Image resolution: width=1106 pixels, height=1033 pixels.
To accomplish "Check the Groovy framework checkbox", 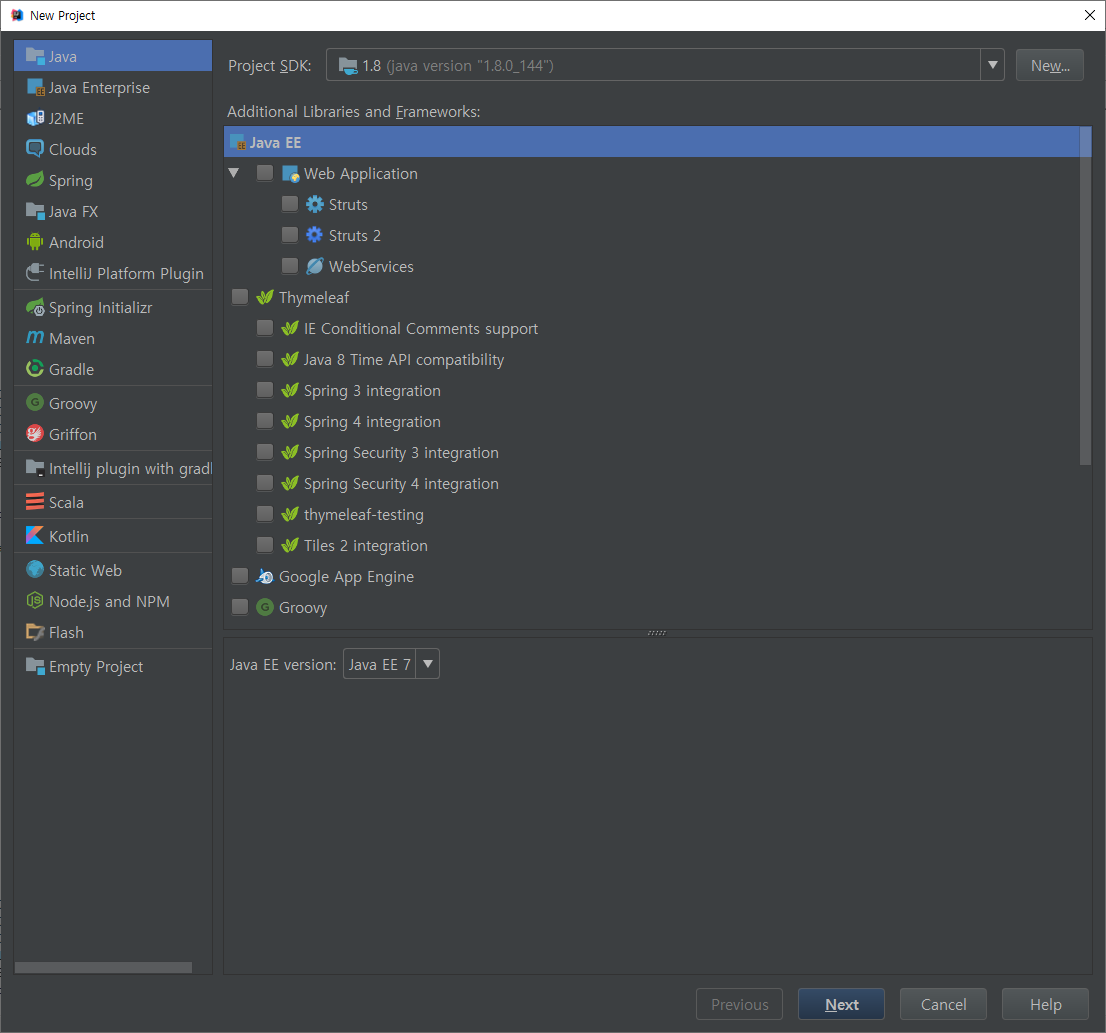I will pos(240,607).
